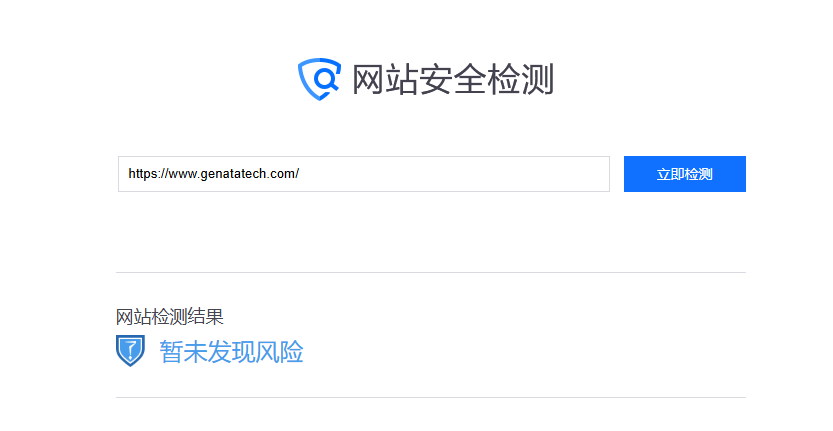Image resolution: width=833 pixels, height=431 pixels.
Task: Click the 风险 word in result message
Action: pos(279,352)
